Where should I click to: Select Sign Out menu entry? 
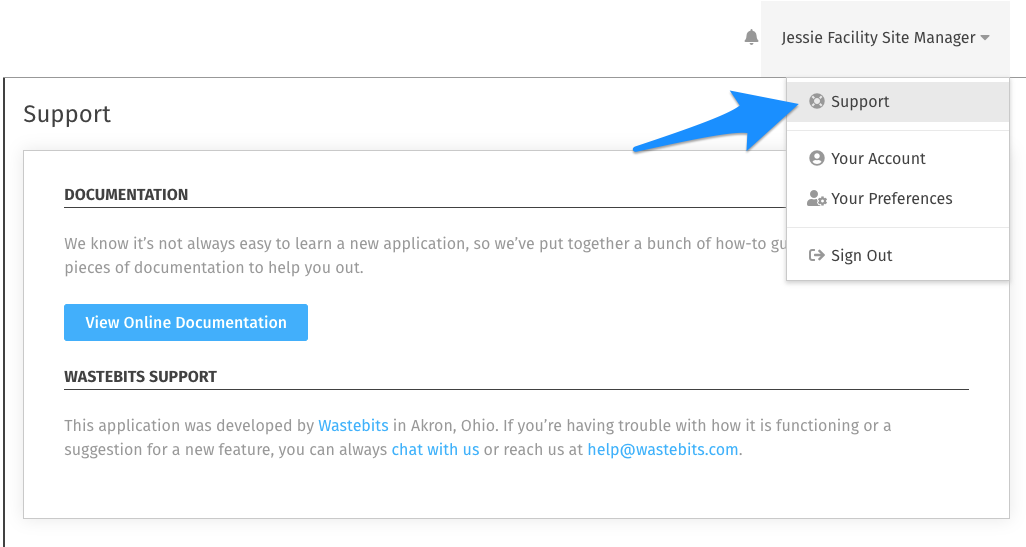tap(898, 255)
